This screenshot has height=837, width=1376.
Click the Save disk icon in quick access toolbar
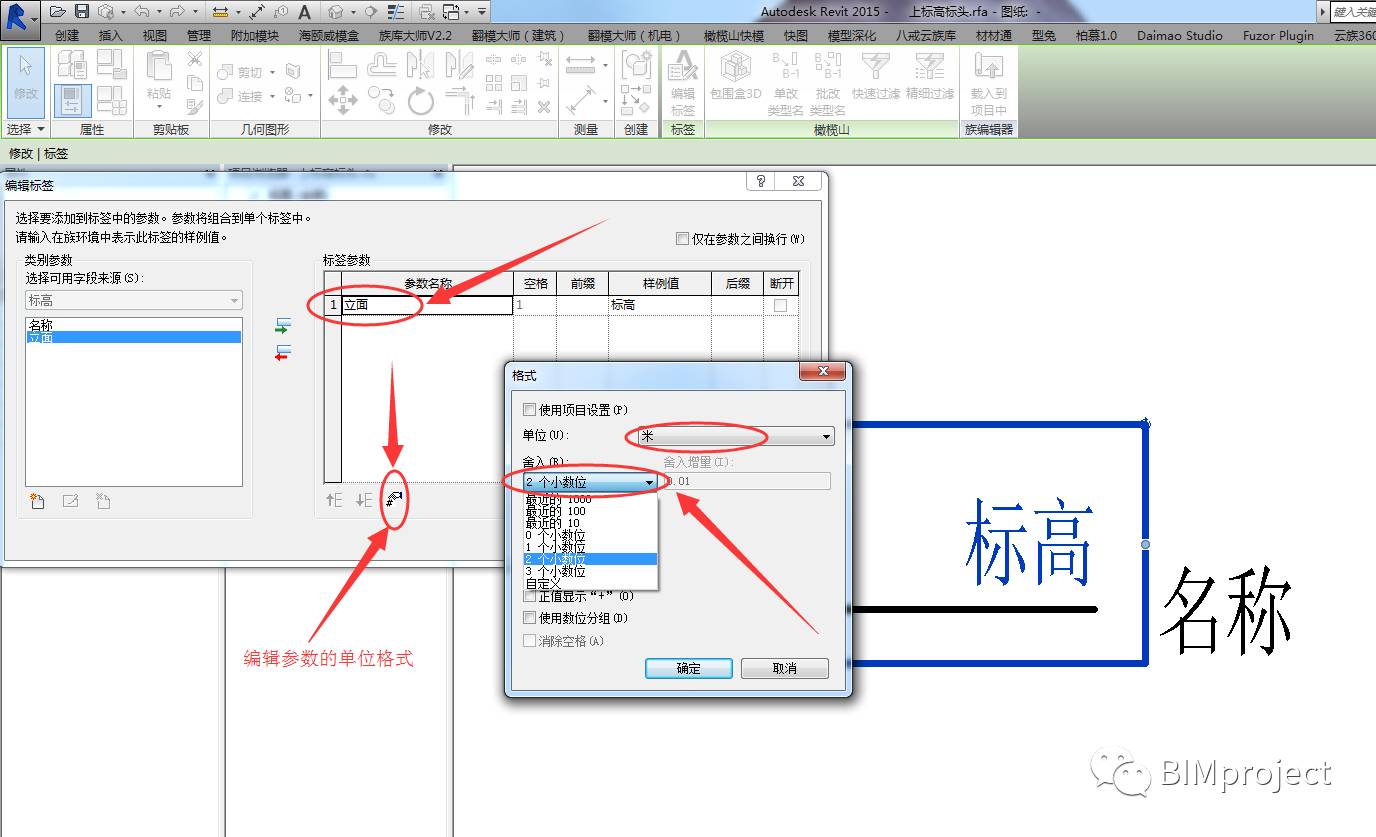81,12
